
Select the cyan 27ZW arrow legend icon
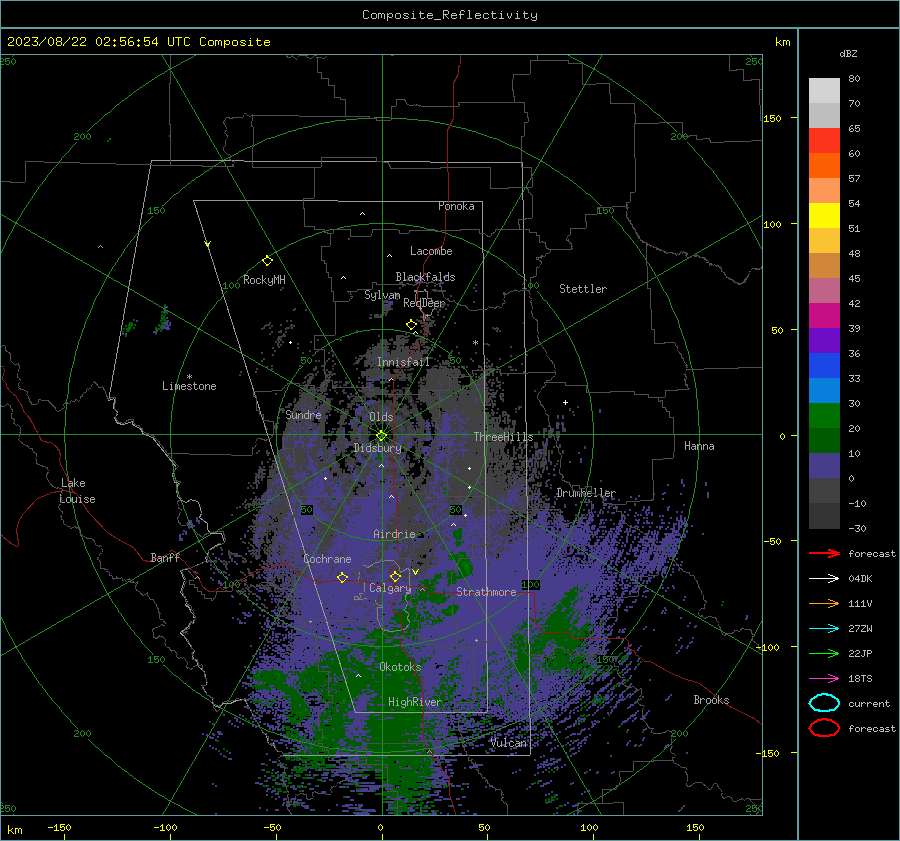(824, 629)
